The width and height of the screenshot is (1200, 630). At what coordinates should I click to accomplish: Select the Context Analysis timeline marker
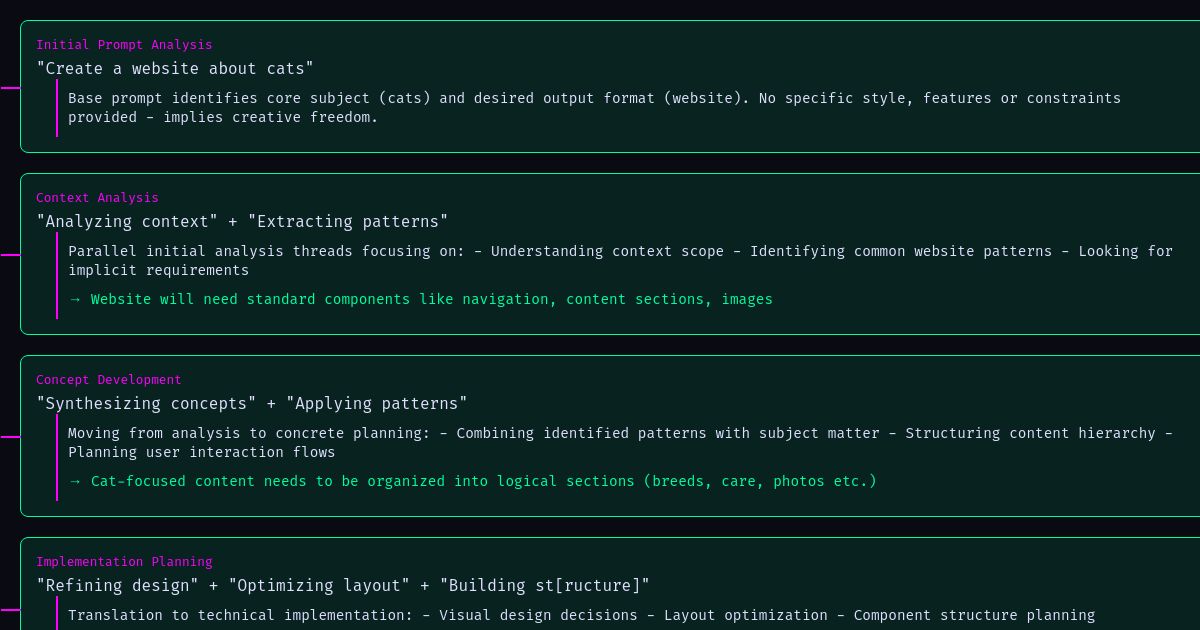point(10,255)
